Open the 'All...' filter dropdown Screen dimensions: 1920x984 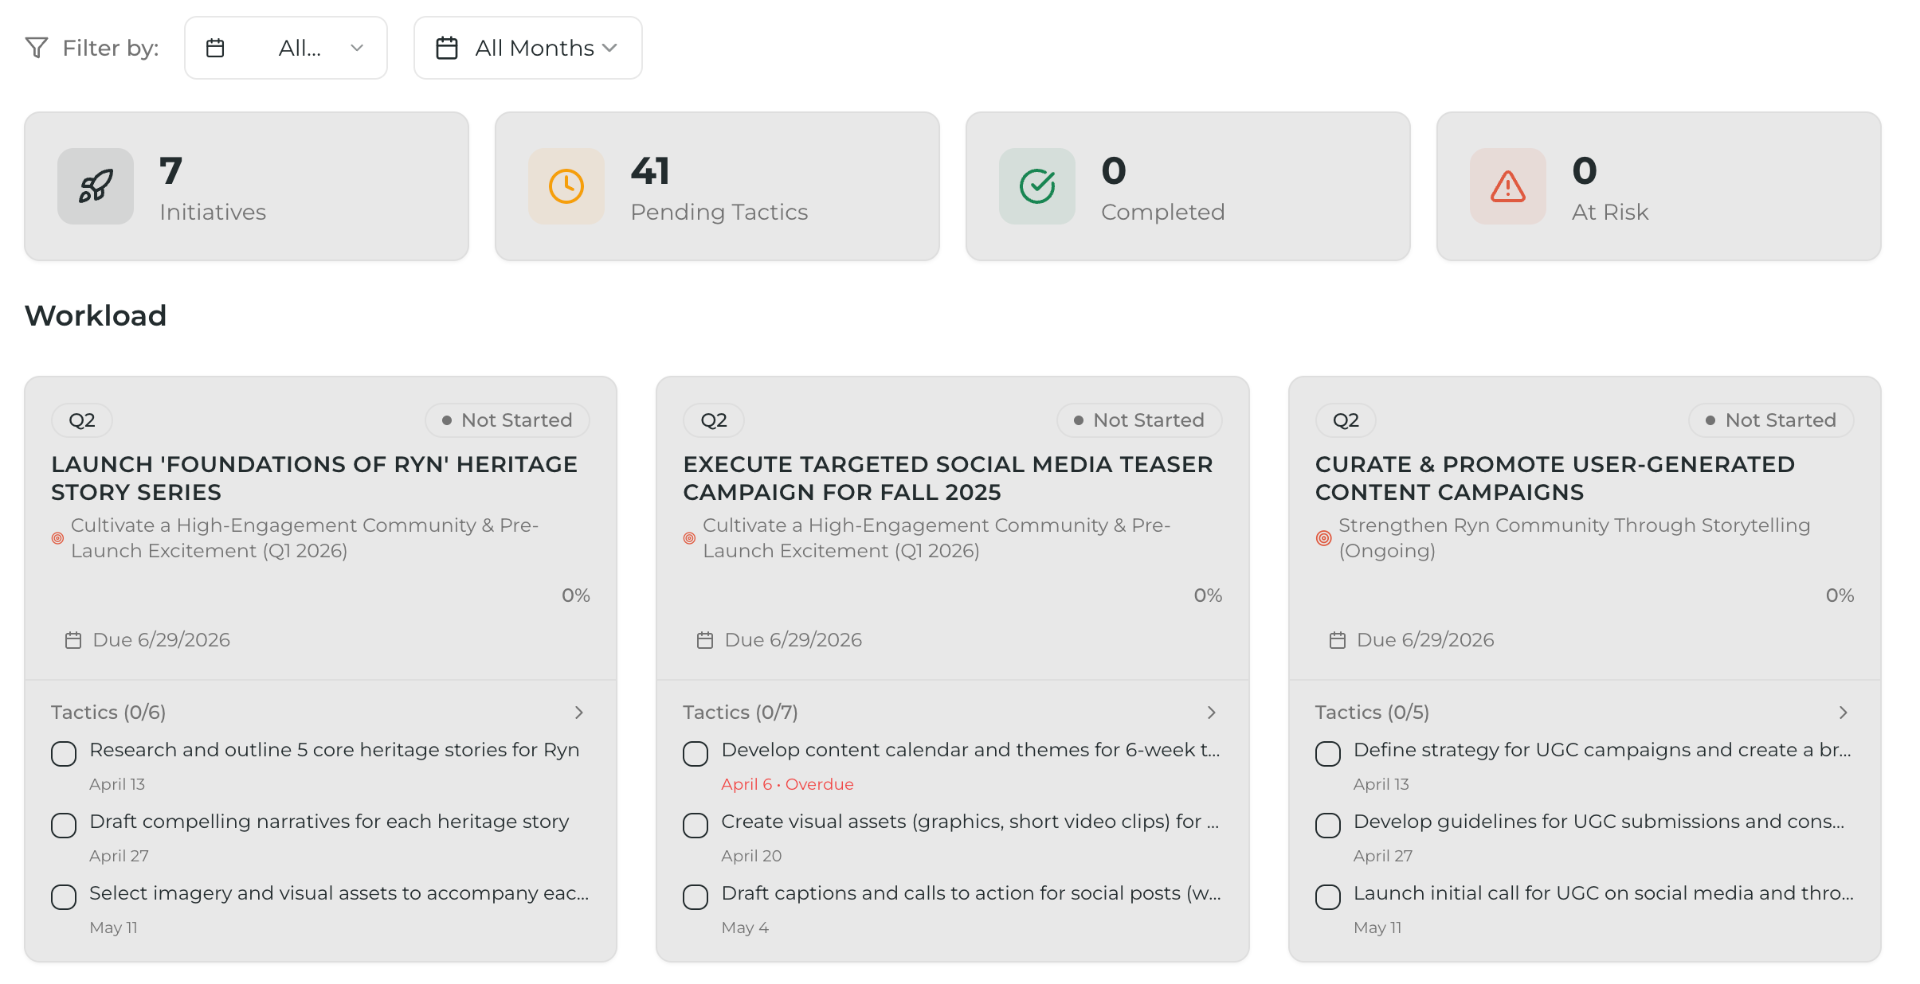point(286,48)
